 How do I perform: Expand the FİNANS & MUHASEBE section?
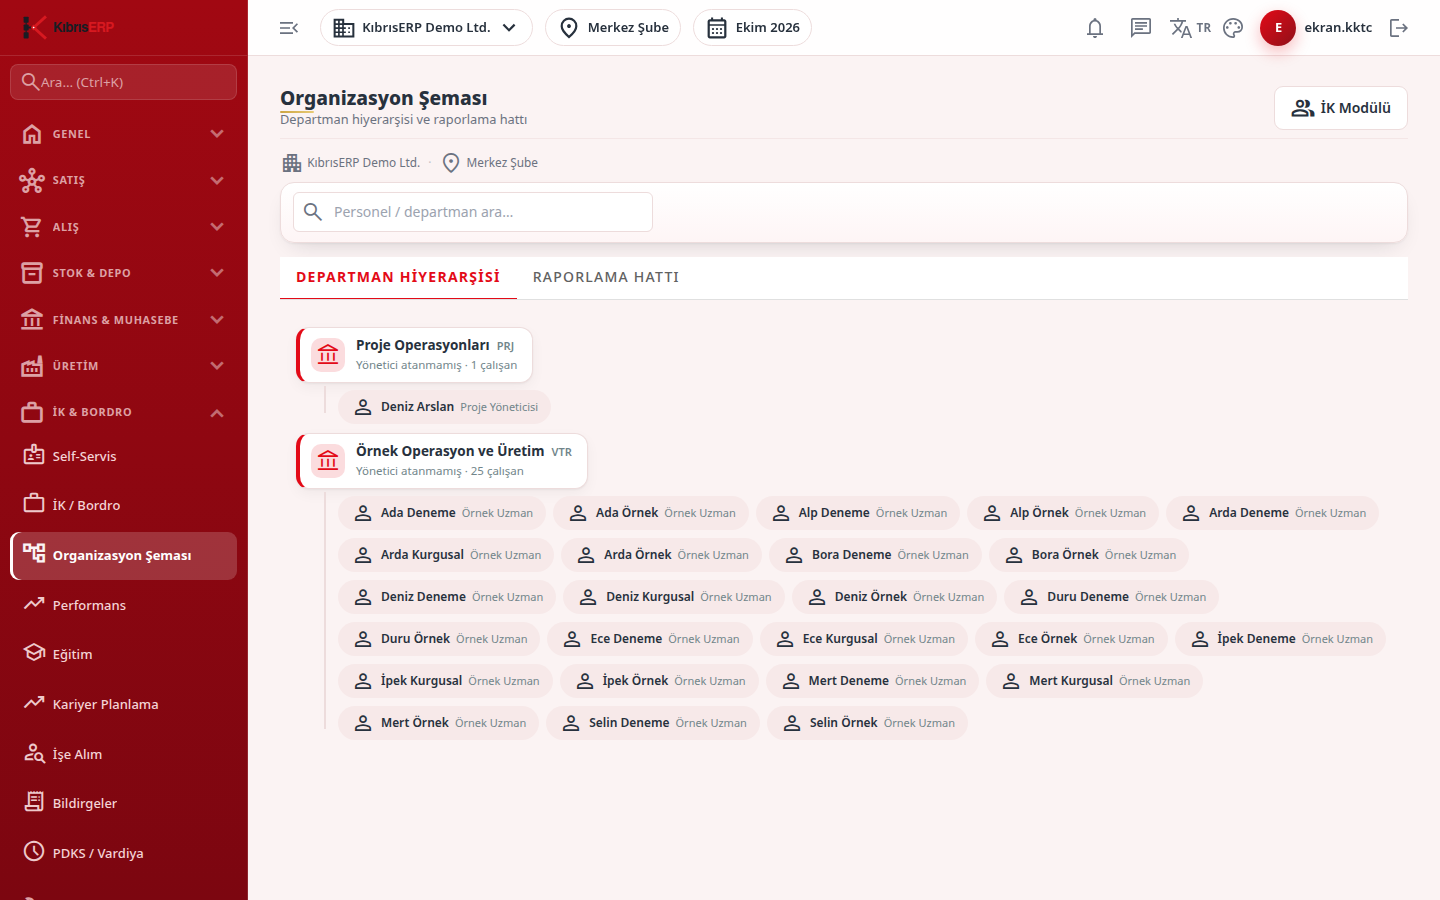(x=124, y=320)
